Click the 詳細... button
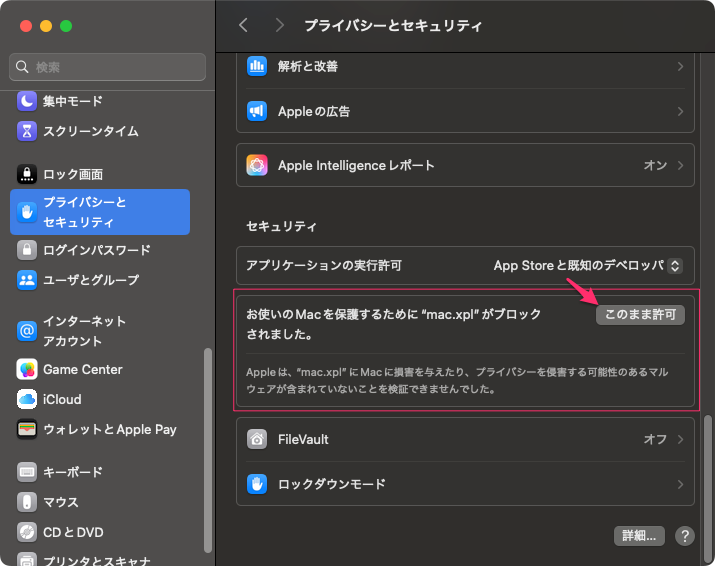 click(639, 536)
